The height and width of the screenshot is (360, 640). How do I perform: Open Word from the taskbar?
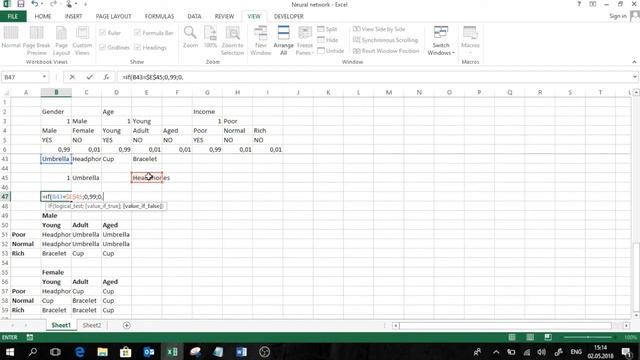click(241, 351)
